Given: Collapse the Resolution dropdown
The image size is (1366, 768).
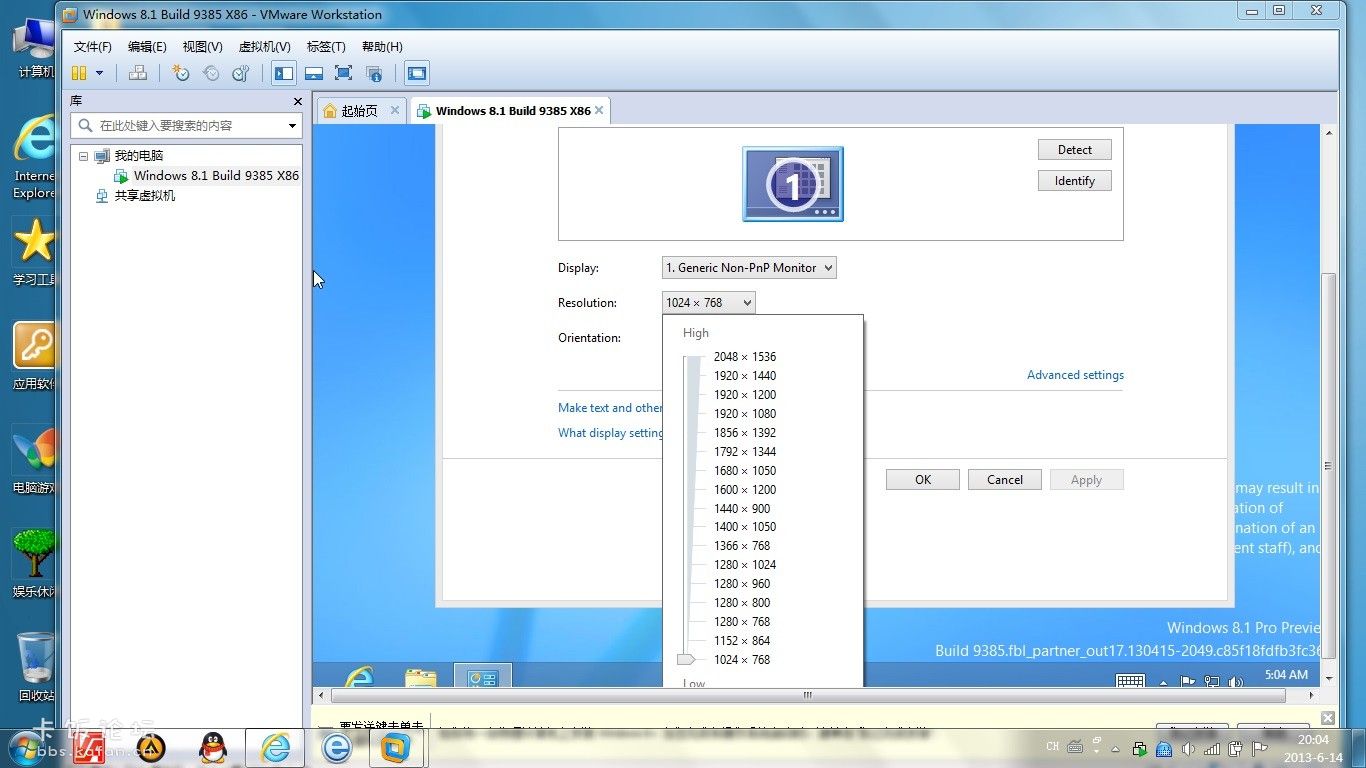Looking at the screenshot, I should tap(708, 303).
